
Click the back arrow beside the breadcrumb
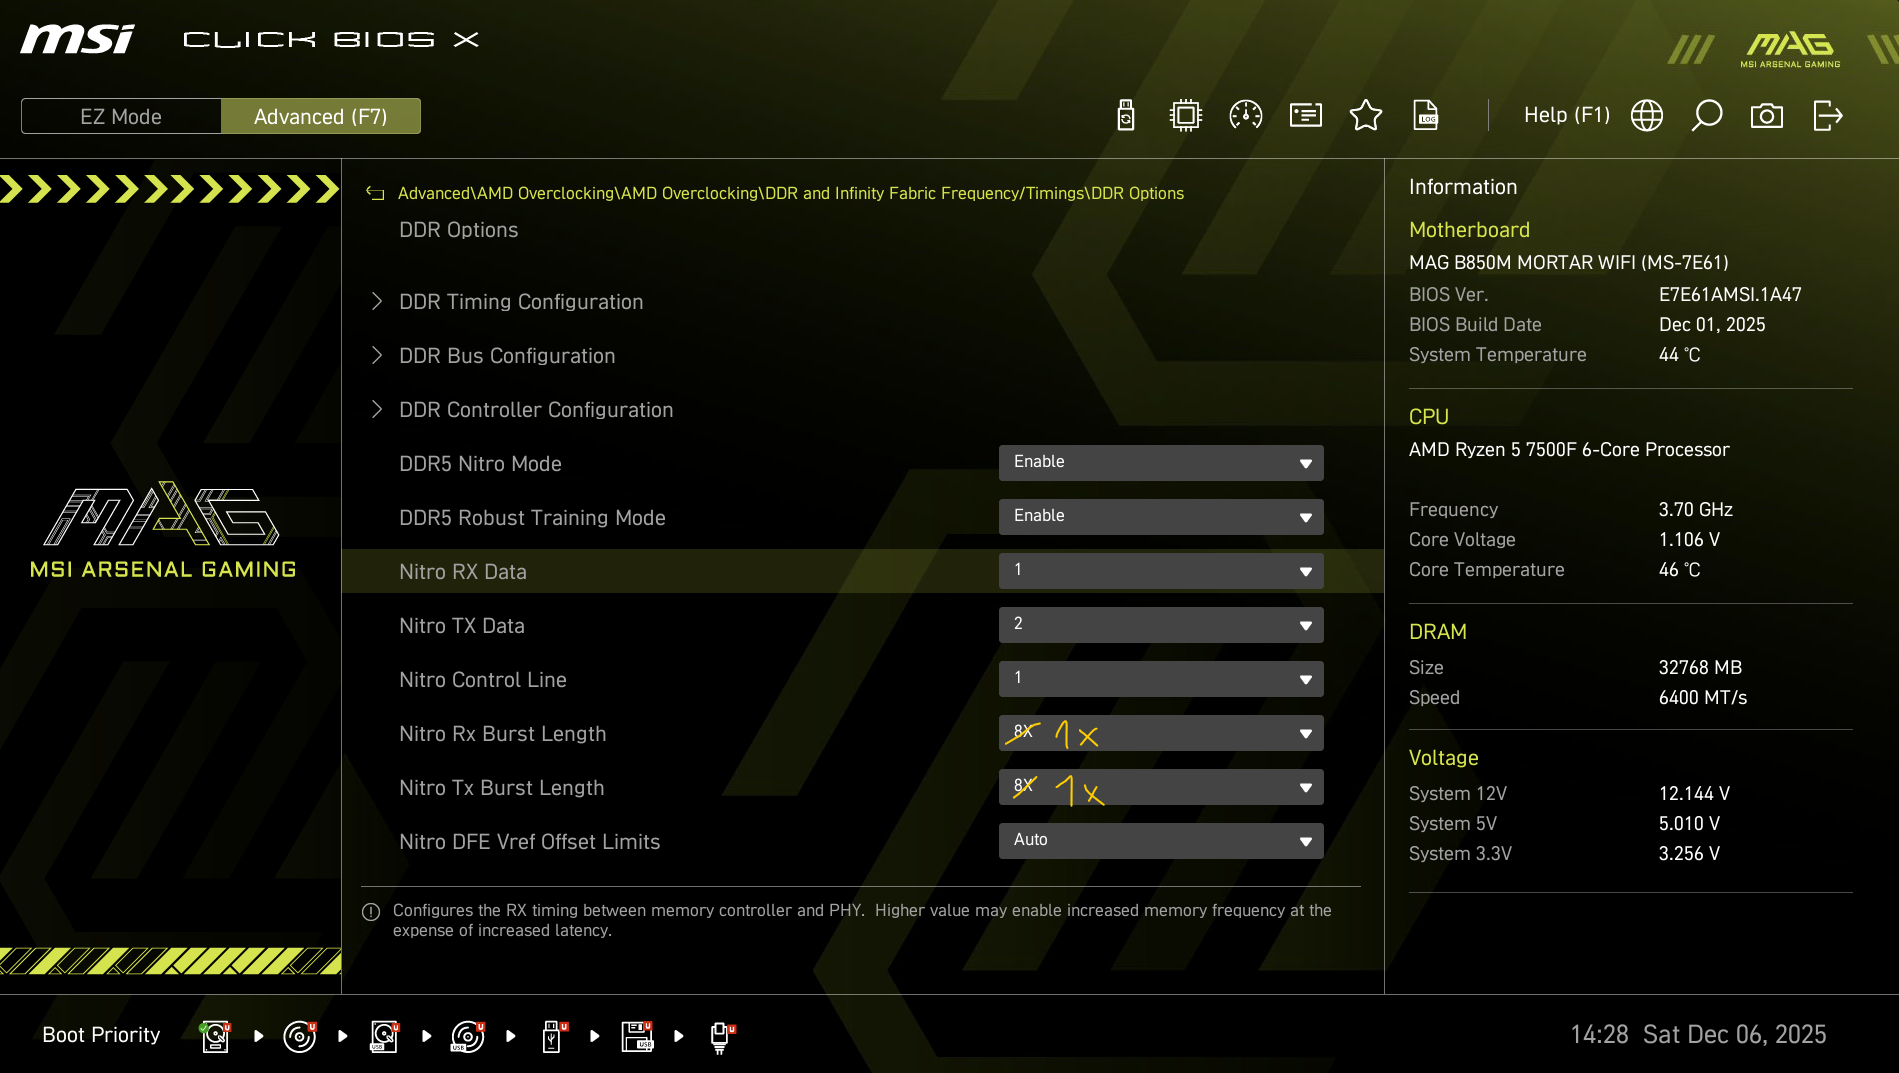tap(375, 193)
